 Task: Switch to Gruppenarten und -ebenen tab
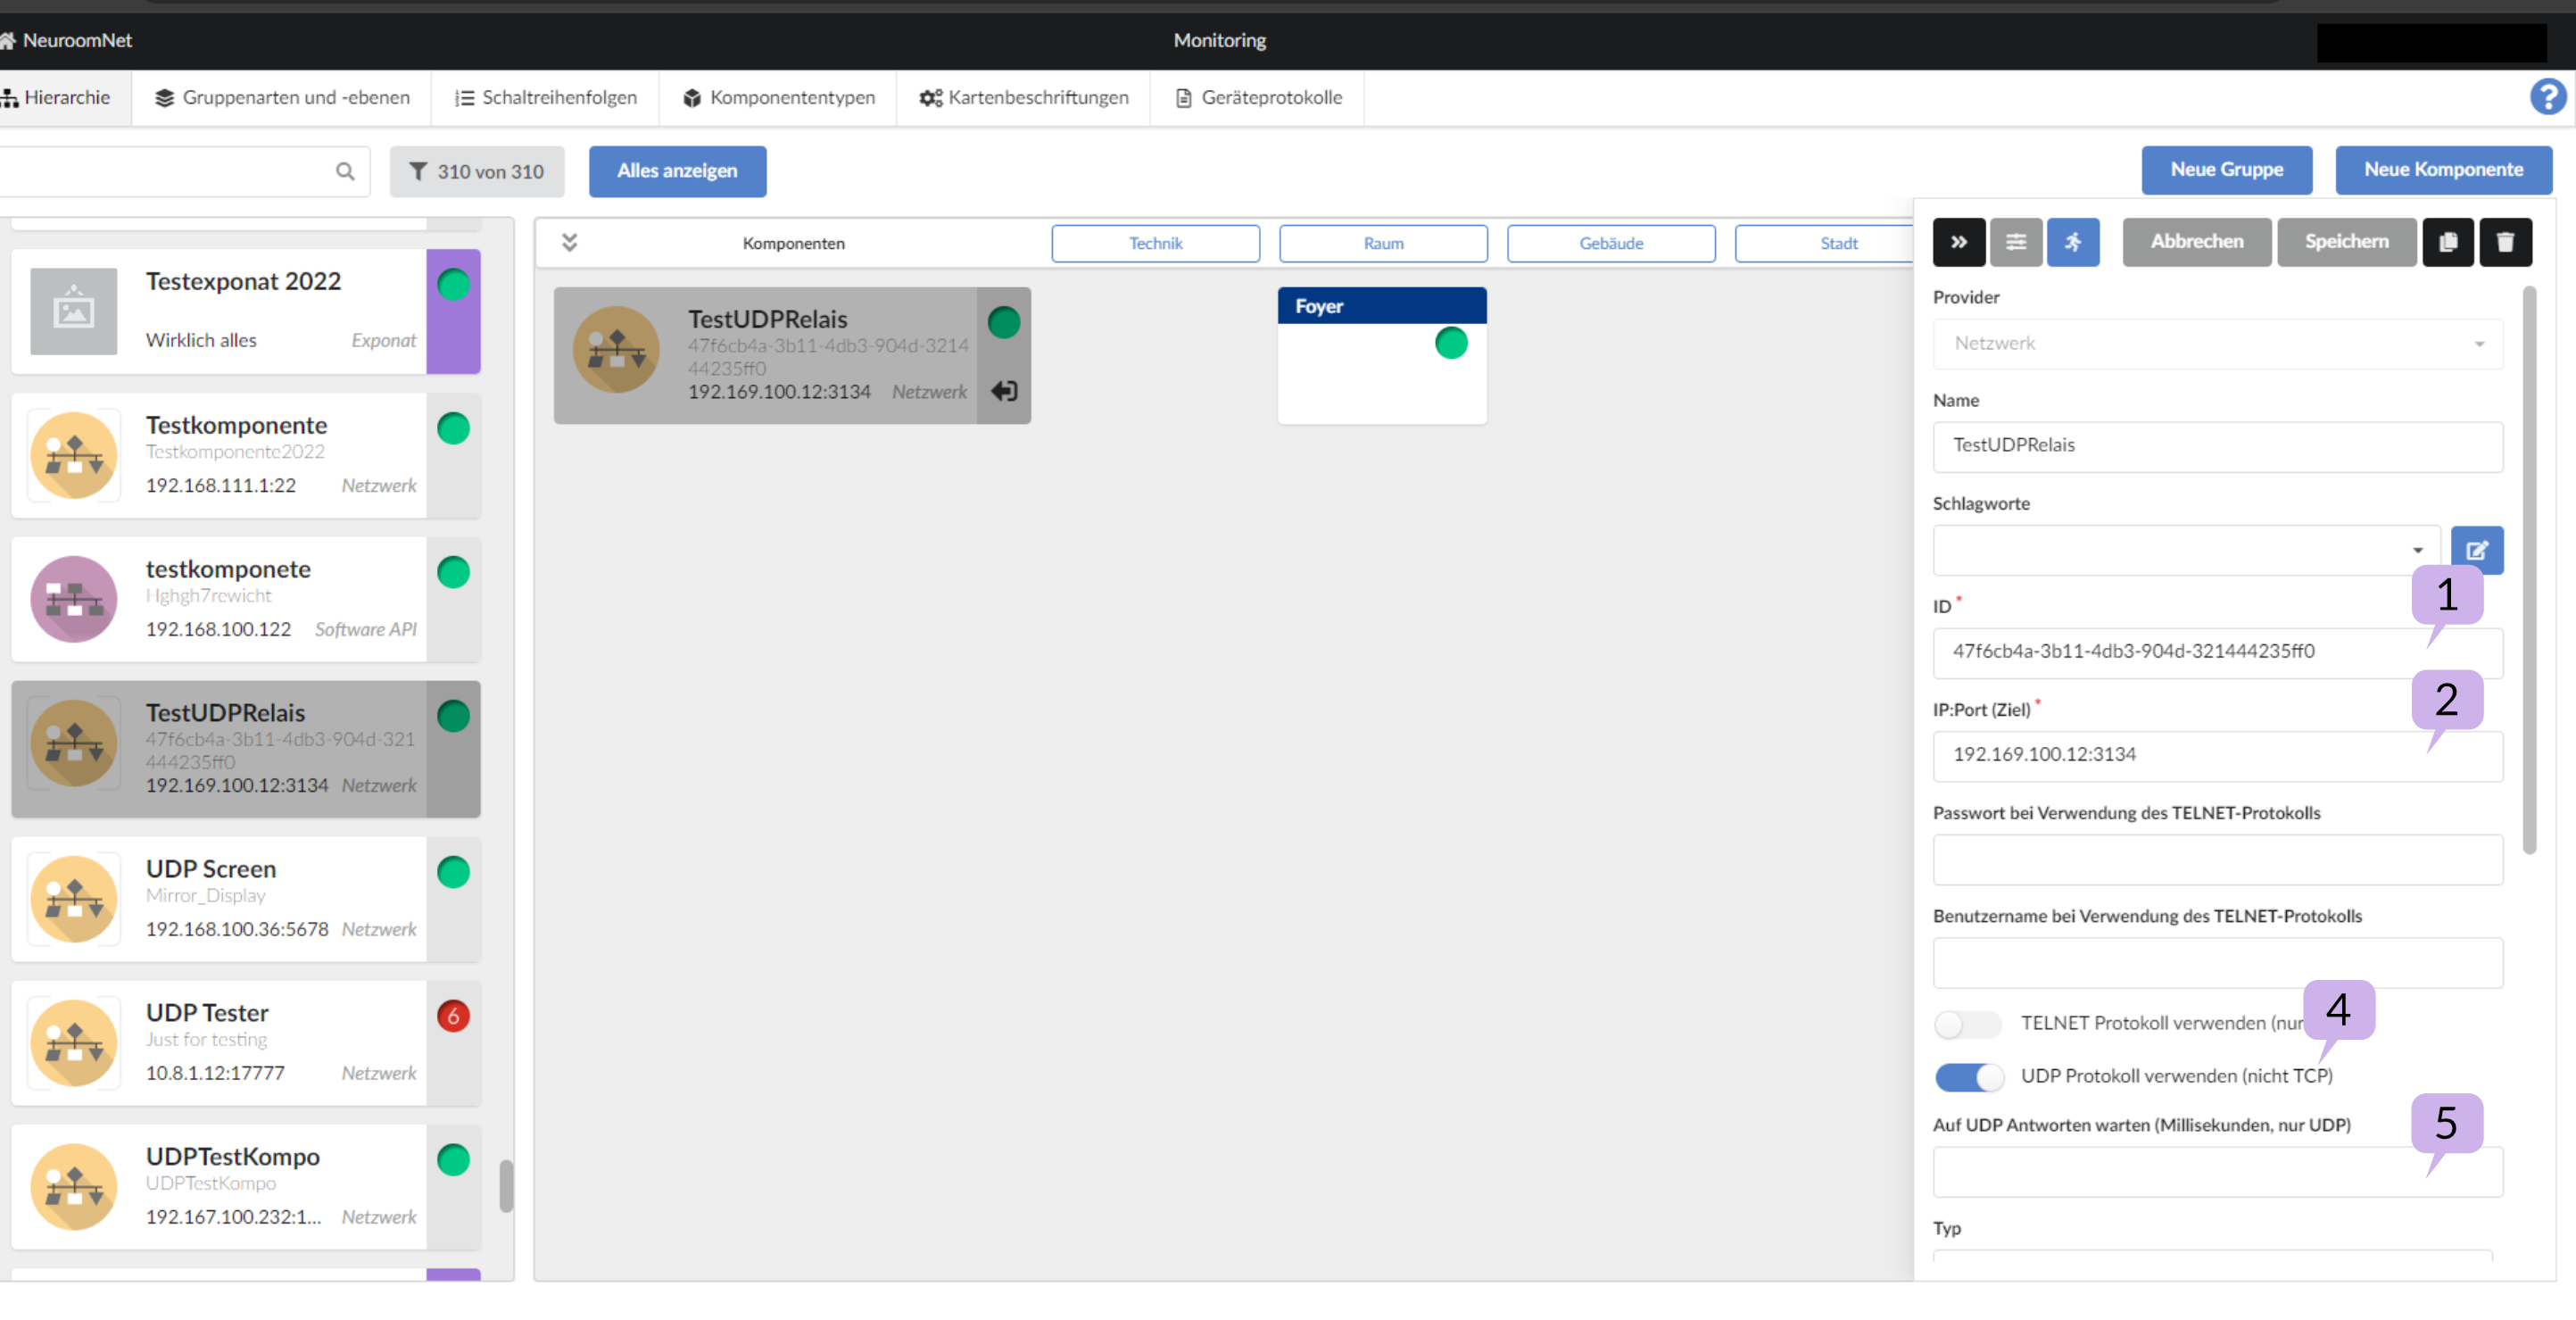point(282,97)
